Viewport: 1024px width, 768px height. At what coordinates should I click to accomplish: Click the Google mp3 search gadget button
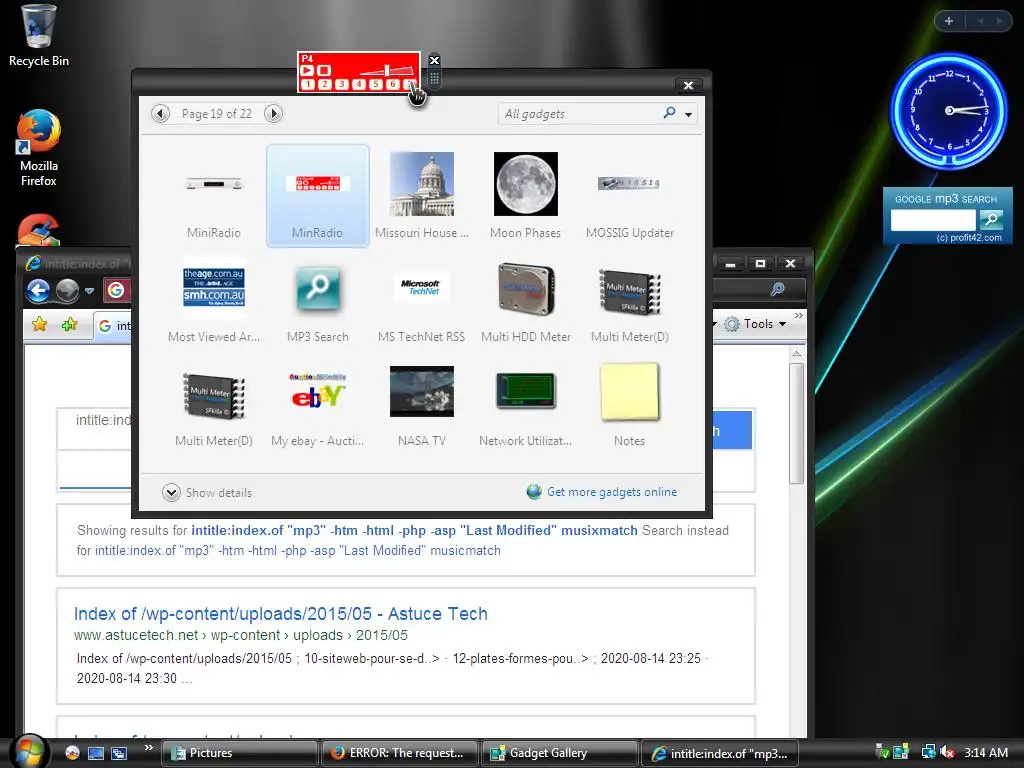tap(991, 219)
